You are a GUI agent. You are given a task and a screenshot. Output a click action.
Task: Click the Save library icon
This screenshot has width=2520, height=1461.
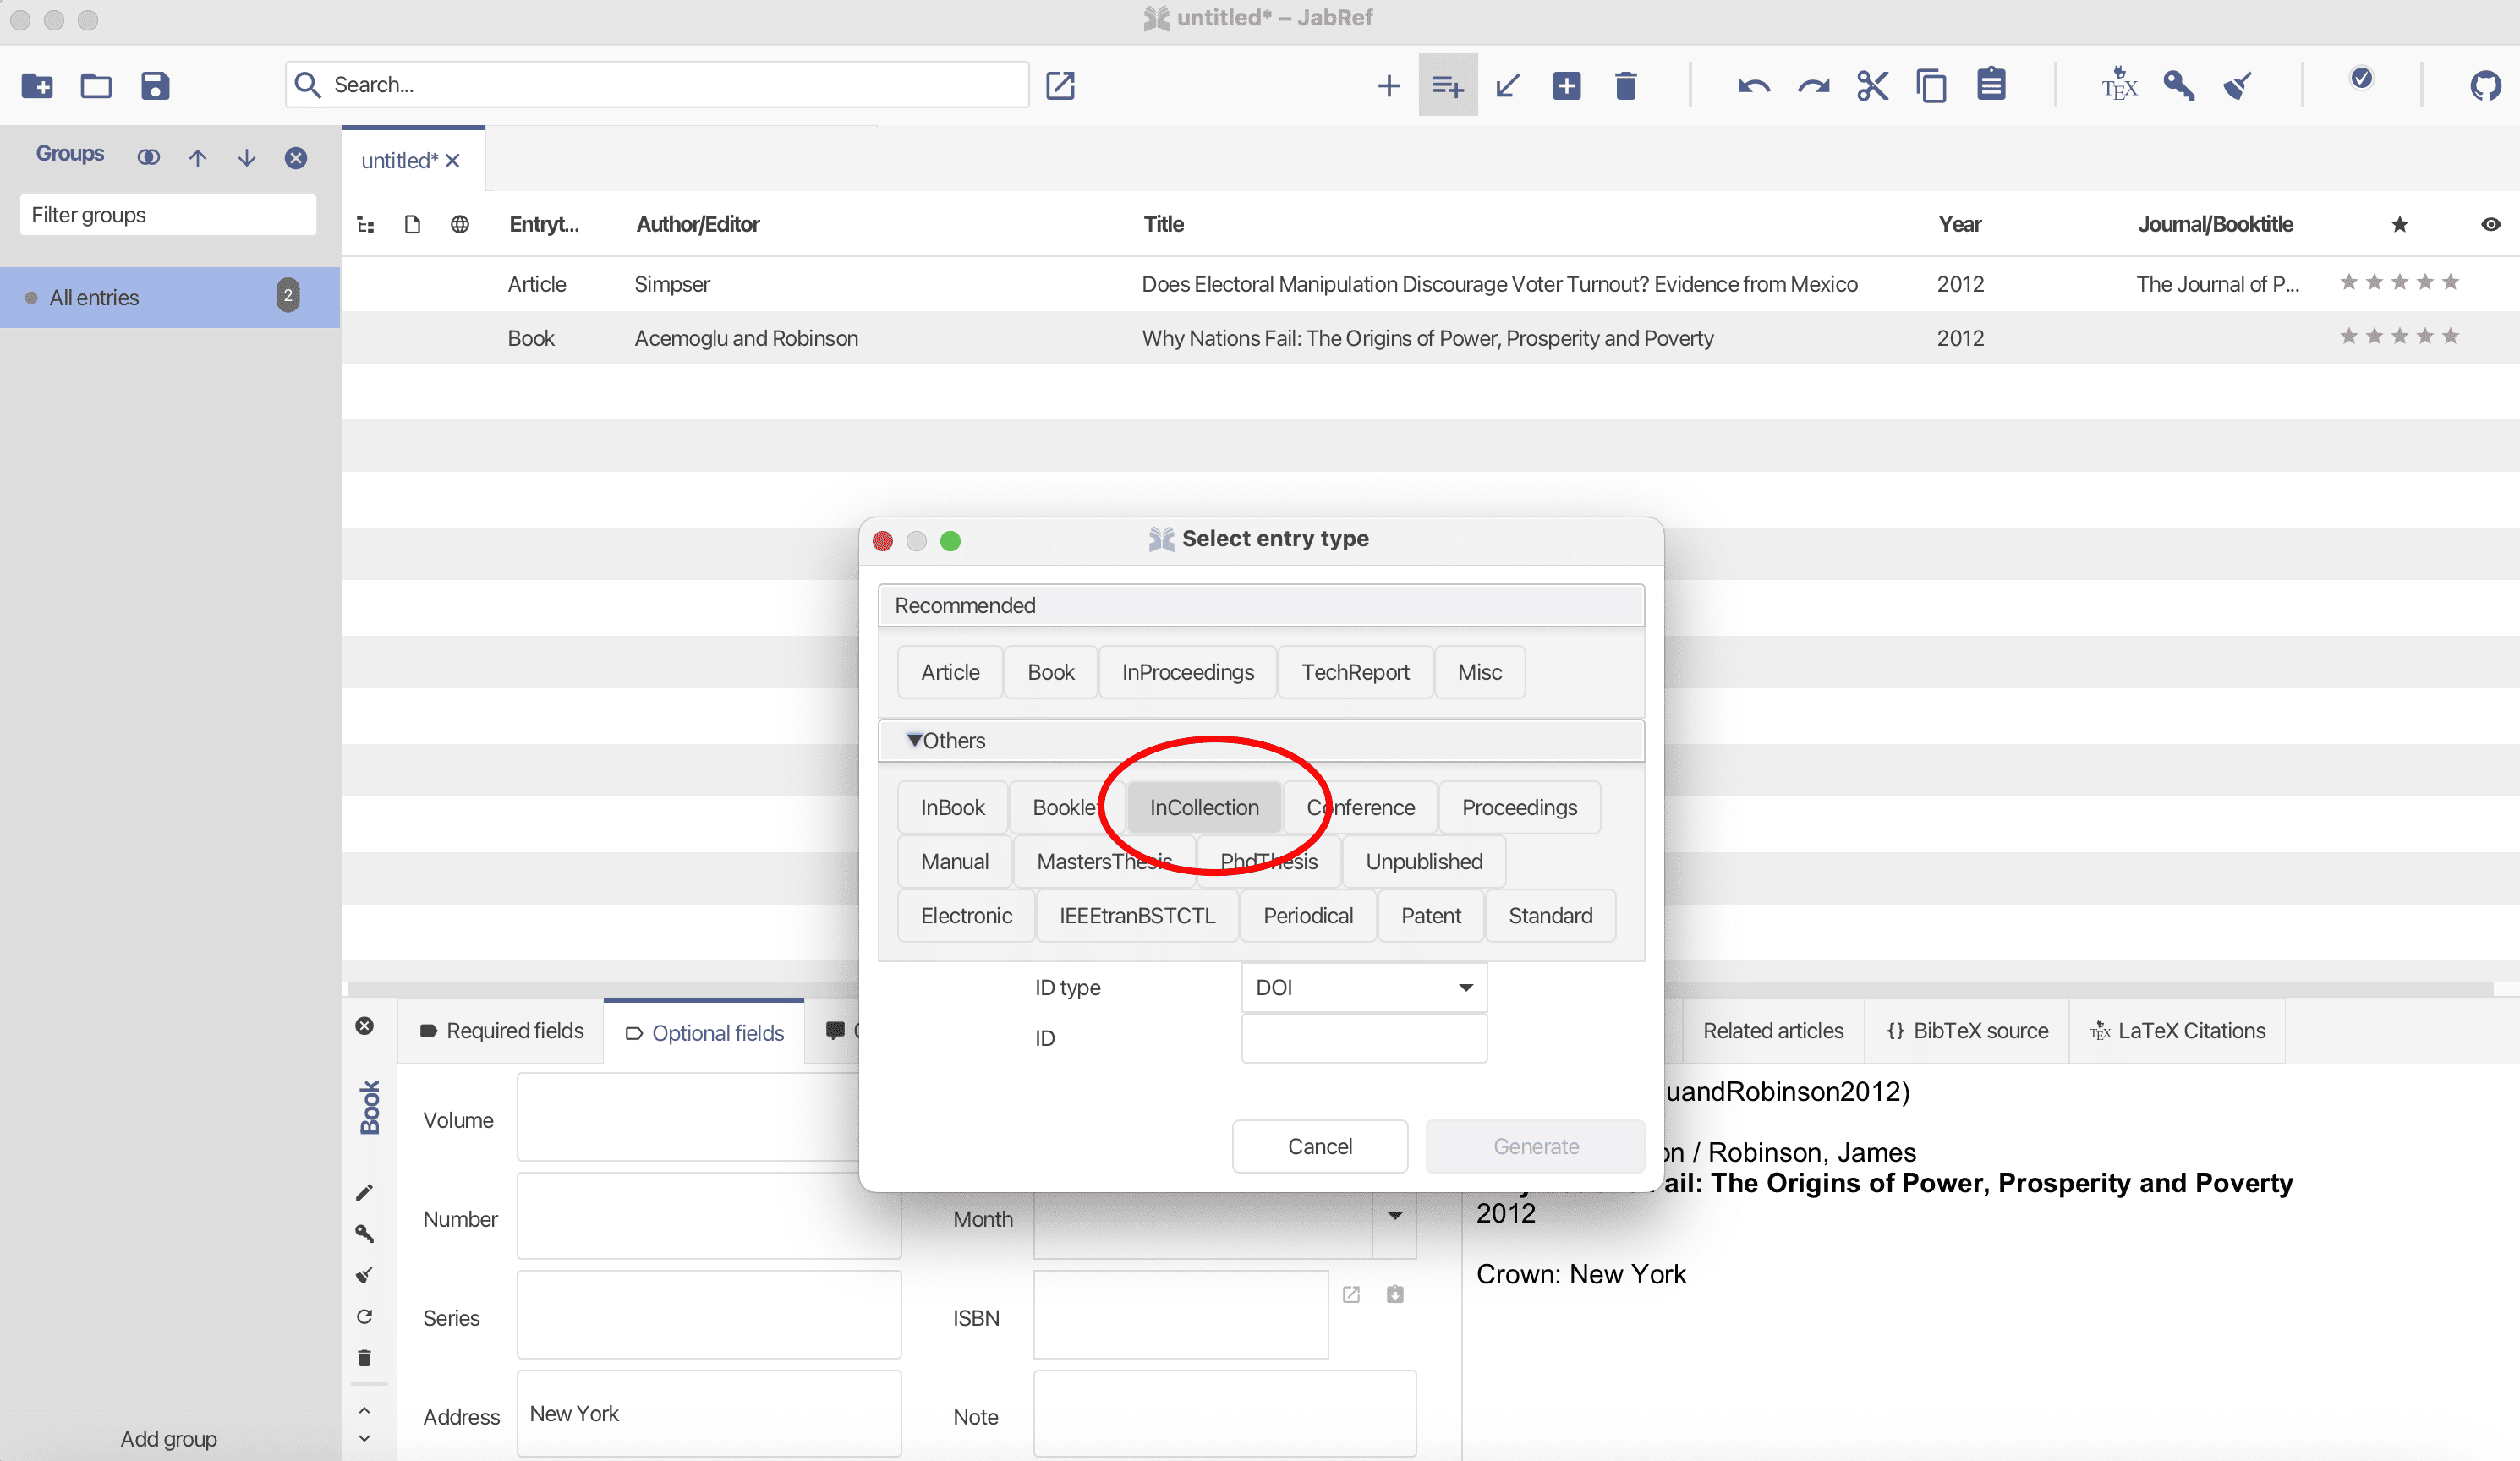(155, 86)
